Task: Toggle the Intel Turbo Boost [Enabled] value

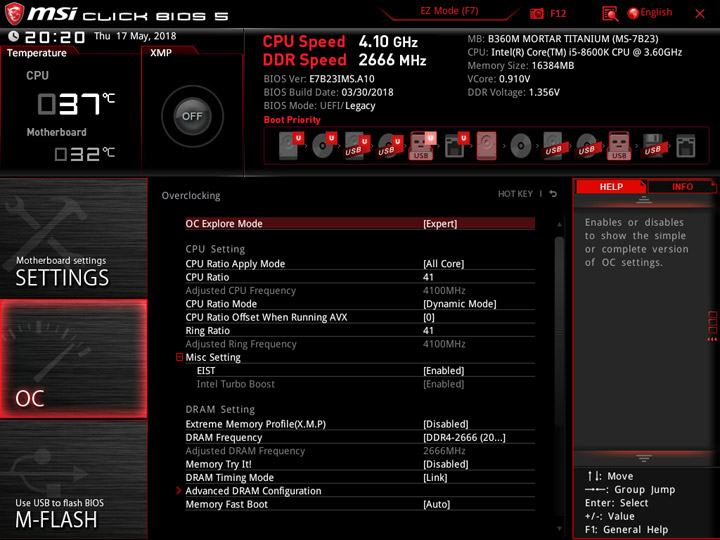Action: coord(444,384)
